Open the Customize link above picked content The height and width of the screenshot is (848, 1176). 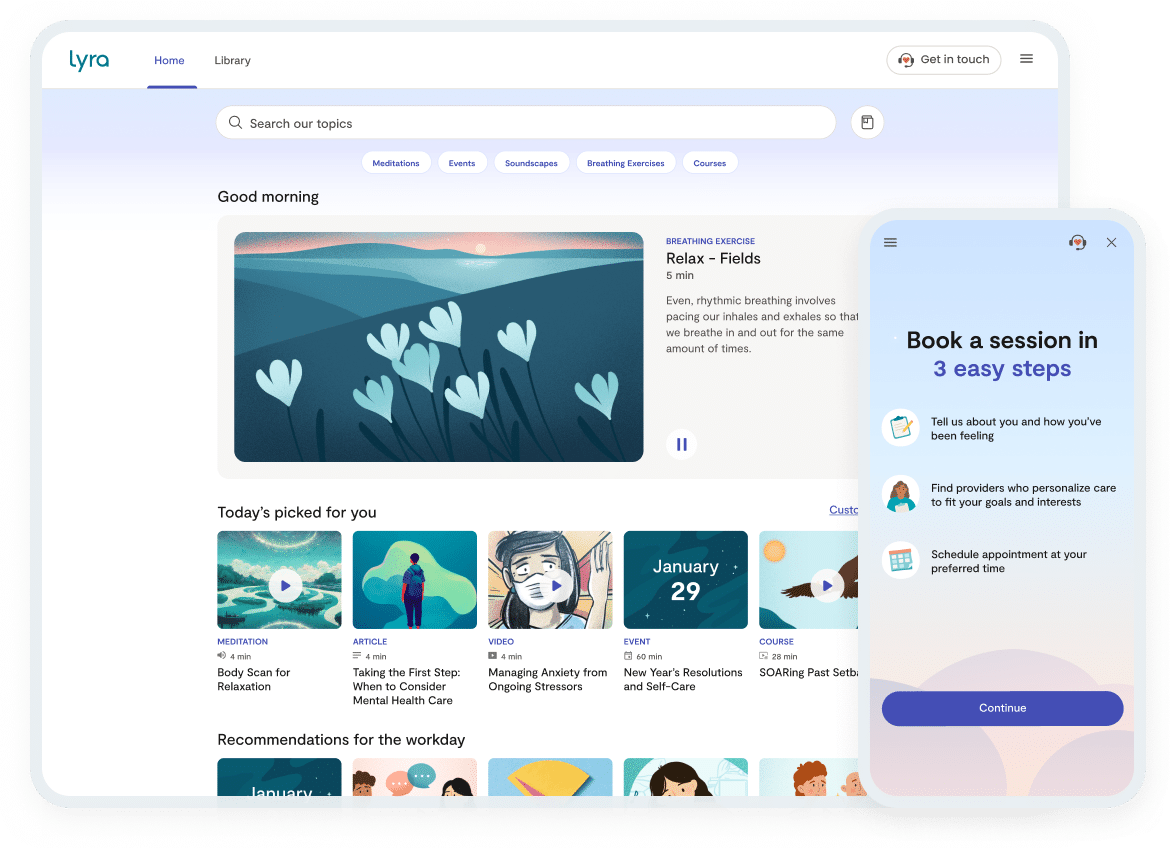[x=845, y=510]
